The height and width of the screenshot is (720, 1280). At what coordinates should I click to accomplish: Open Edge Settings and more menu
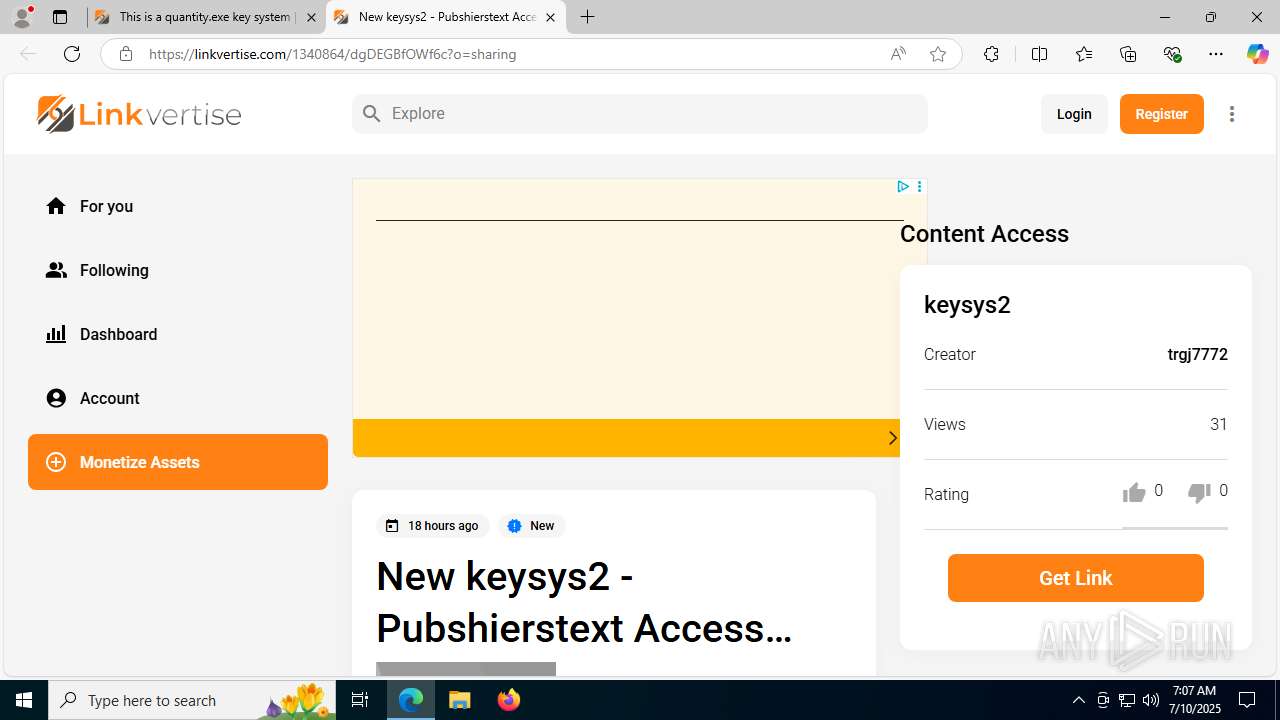point(1216,54)
